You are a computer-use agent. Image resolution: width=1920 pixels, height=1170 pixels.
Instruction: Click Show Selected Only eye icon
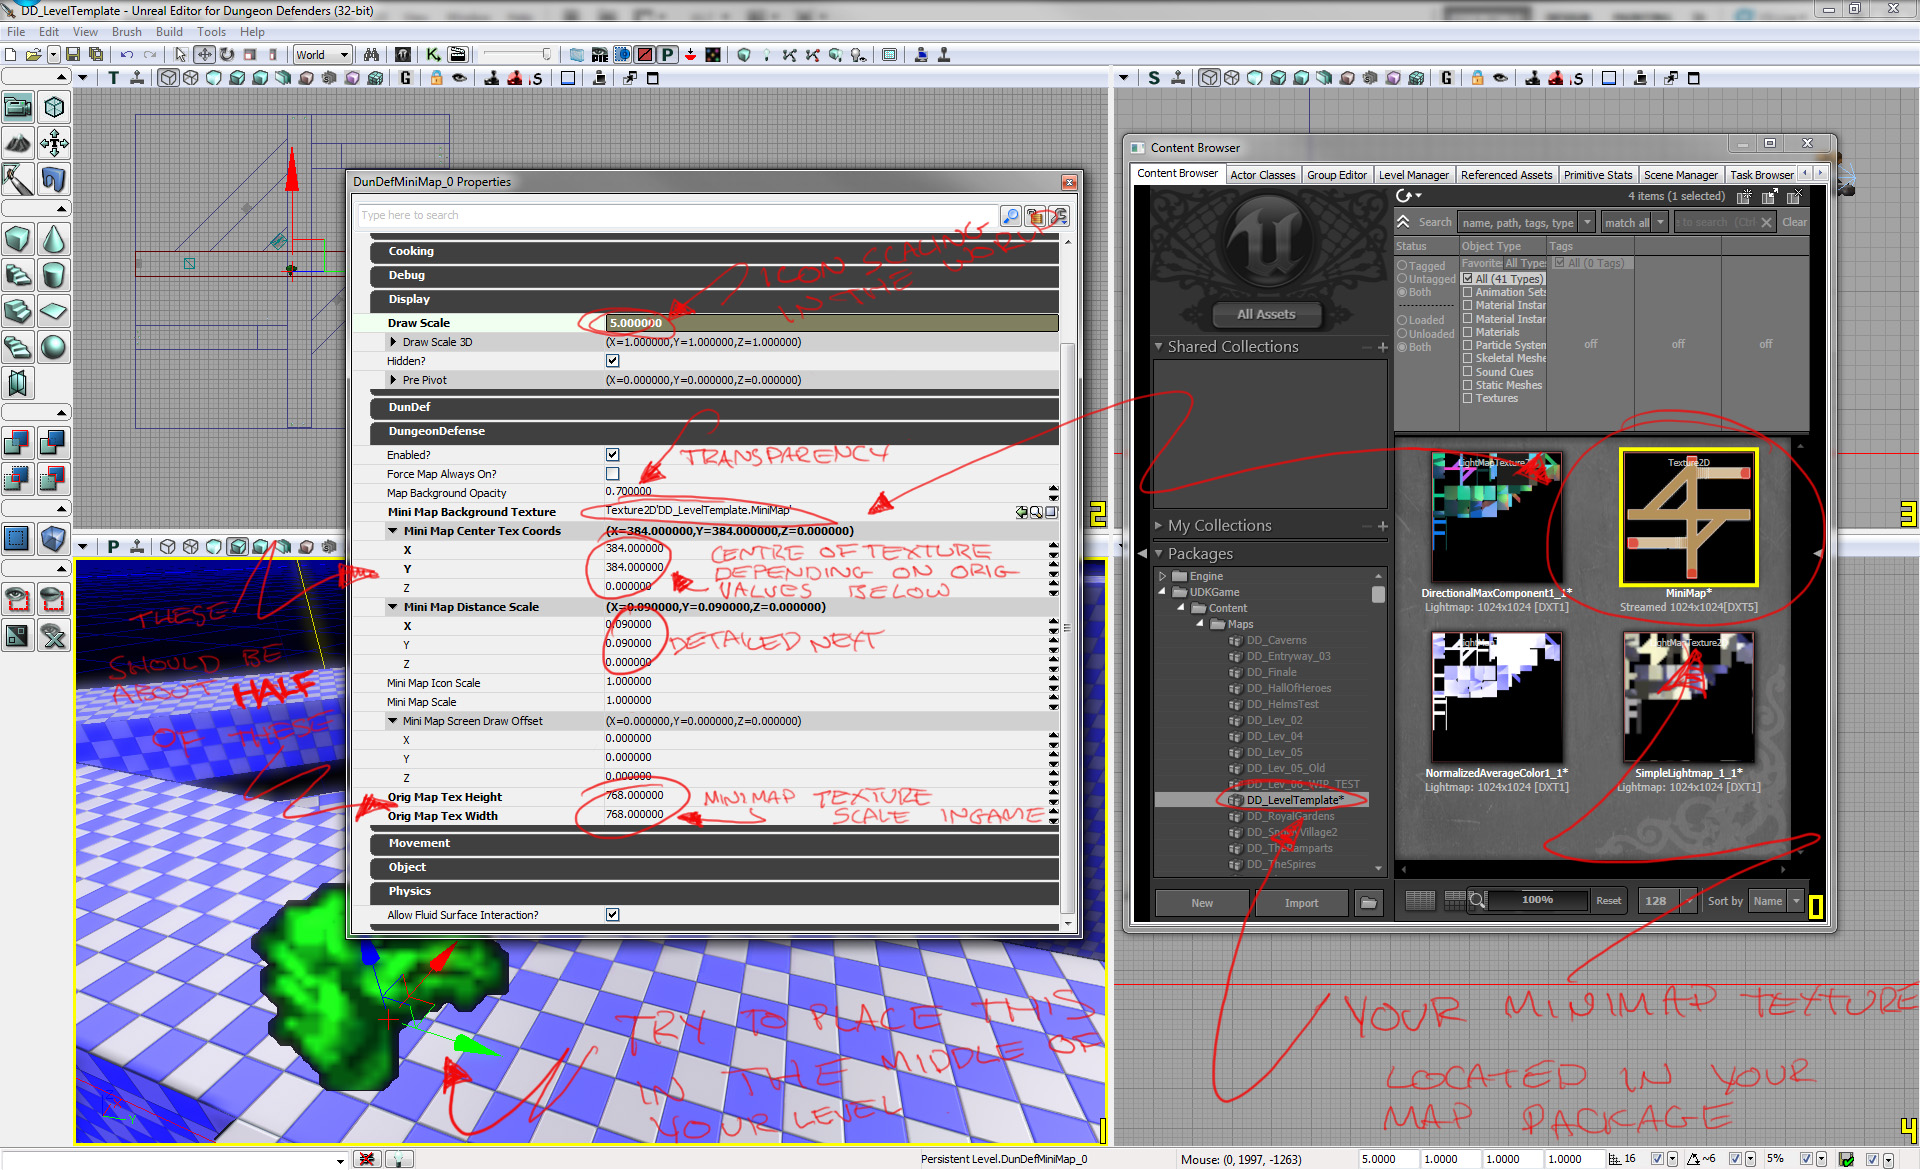pos(17,599)
